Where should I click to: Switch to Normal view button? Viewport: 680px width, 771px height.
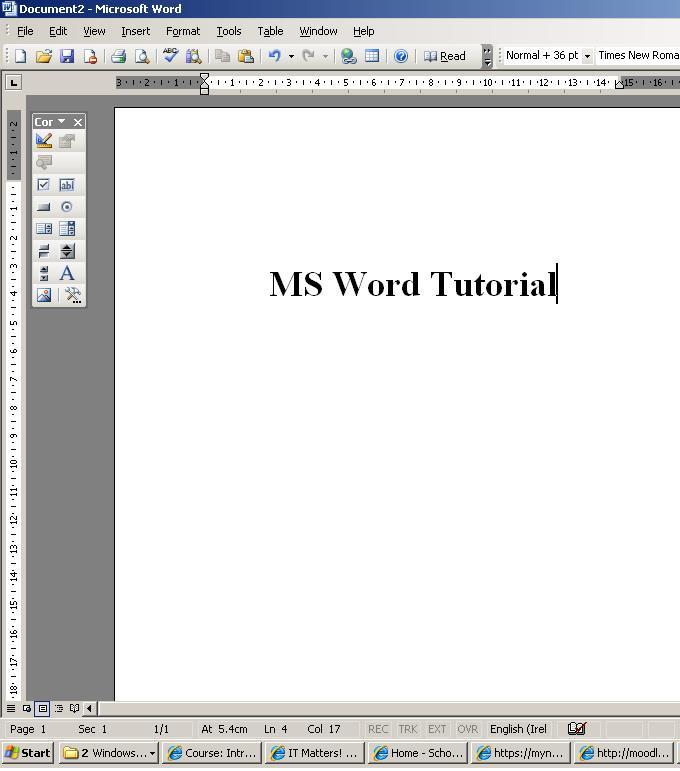point(11,709)
